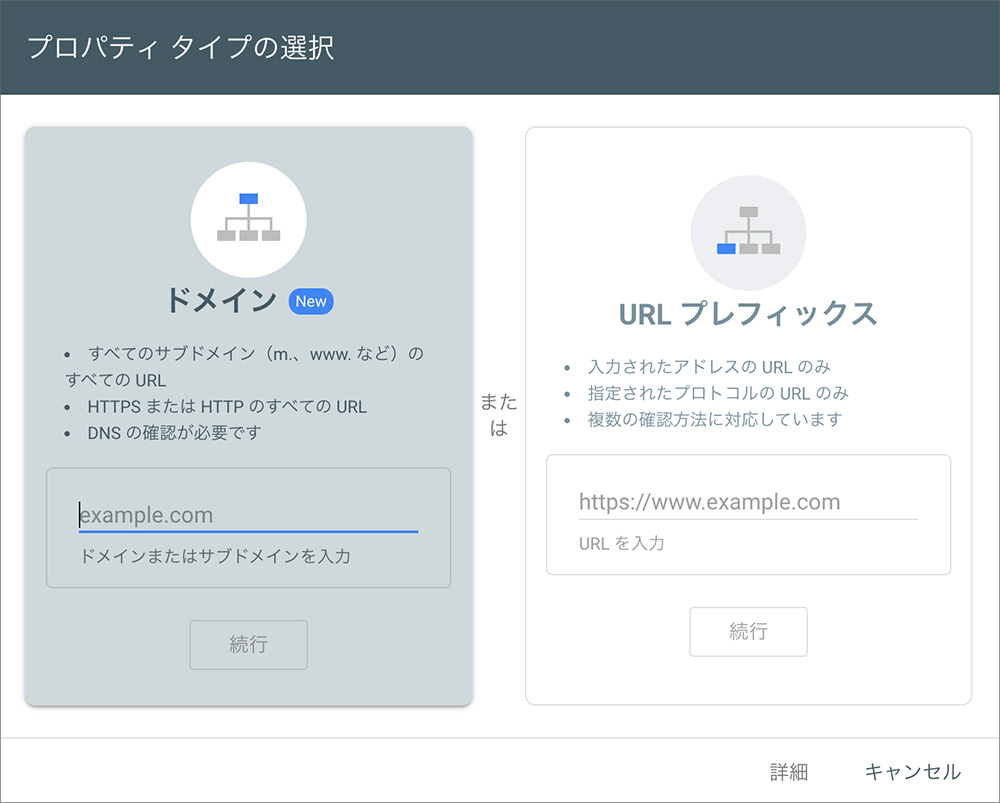This screenshot has width=1000, height=803.
Task: Click the 続行 button under URL prefix
Action: 748,631
